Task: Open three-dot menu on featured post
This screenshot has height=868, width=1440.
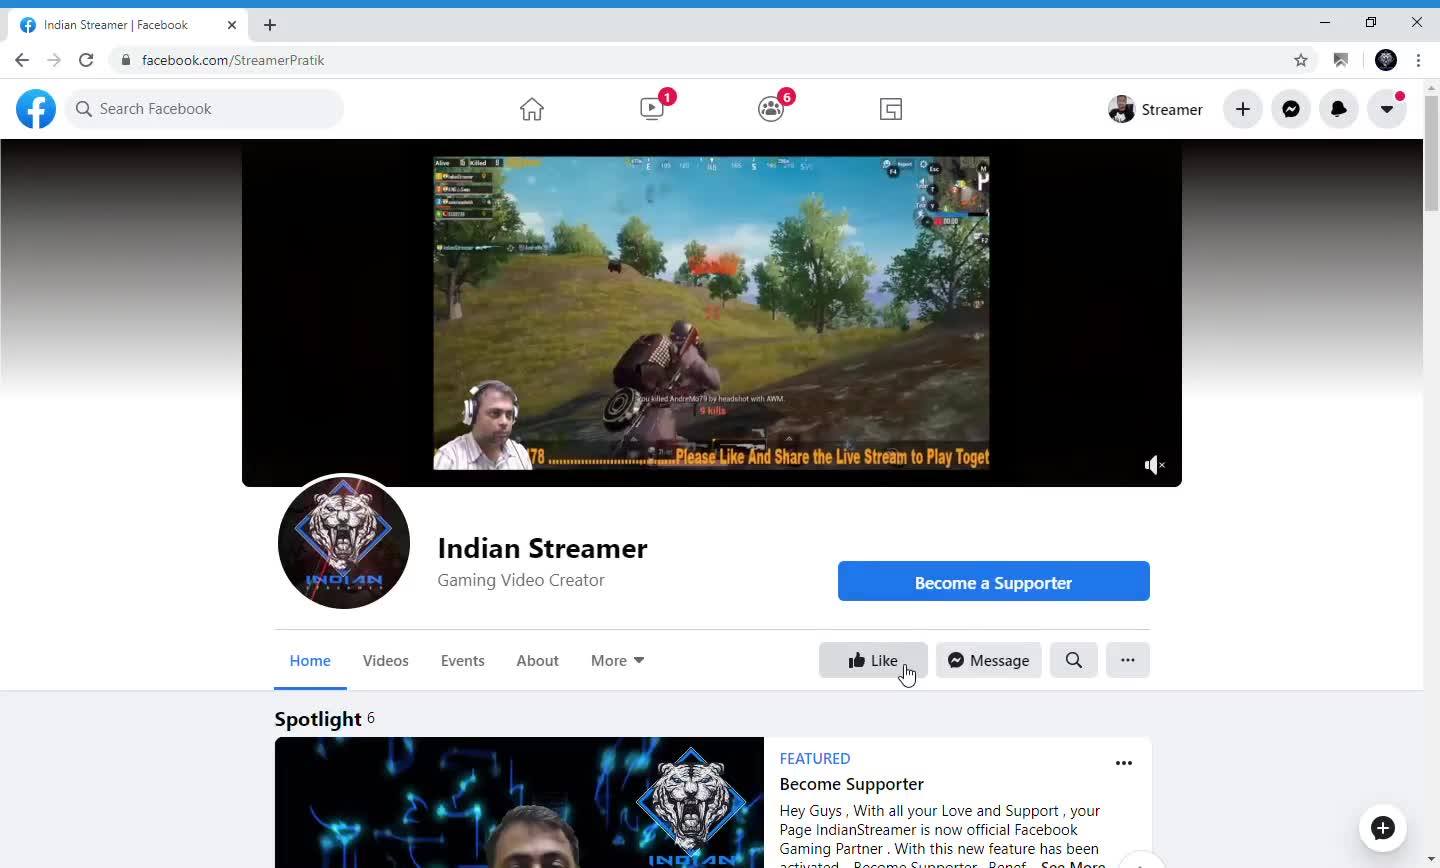Action: [x=1124, y=763]
